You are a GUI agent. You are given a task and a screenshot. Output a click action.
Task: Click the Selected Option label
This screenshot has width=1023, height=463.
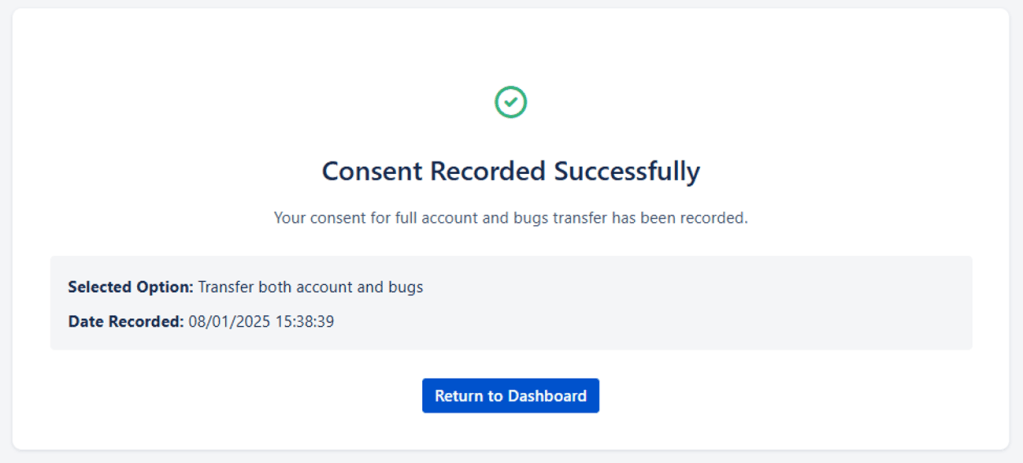tap(130, 287)
